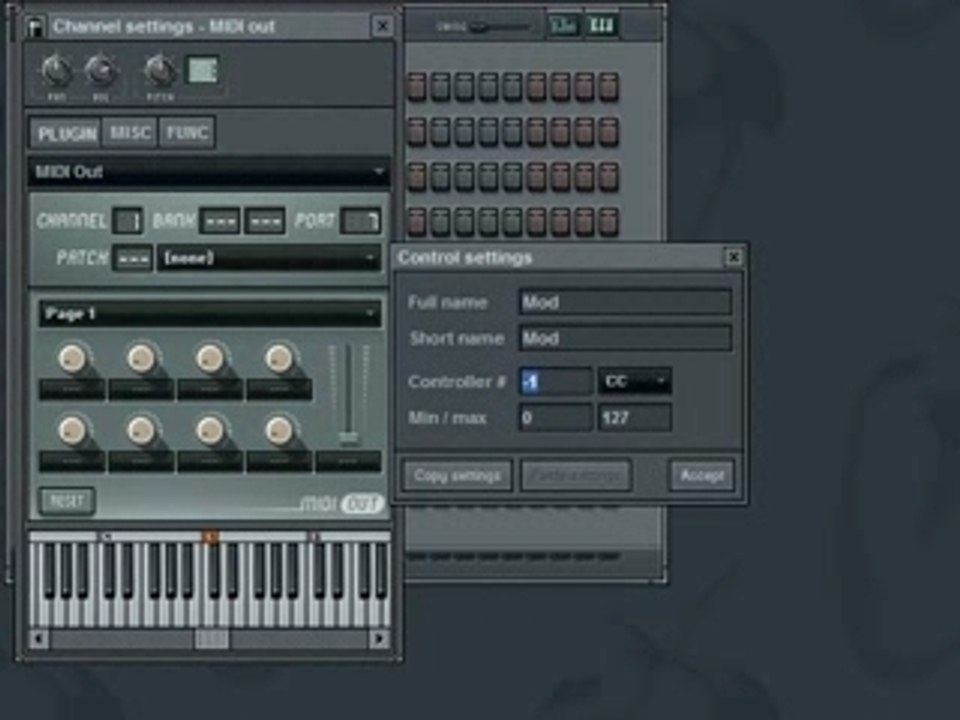Screen dimensions: 960x720
Task: Toggle the first step in the third sequencer row
Action: pos(416,176)
